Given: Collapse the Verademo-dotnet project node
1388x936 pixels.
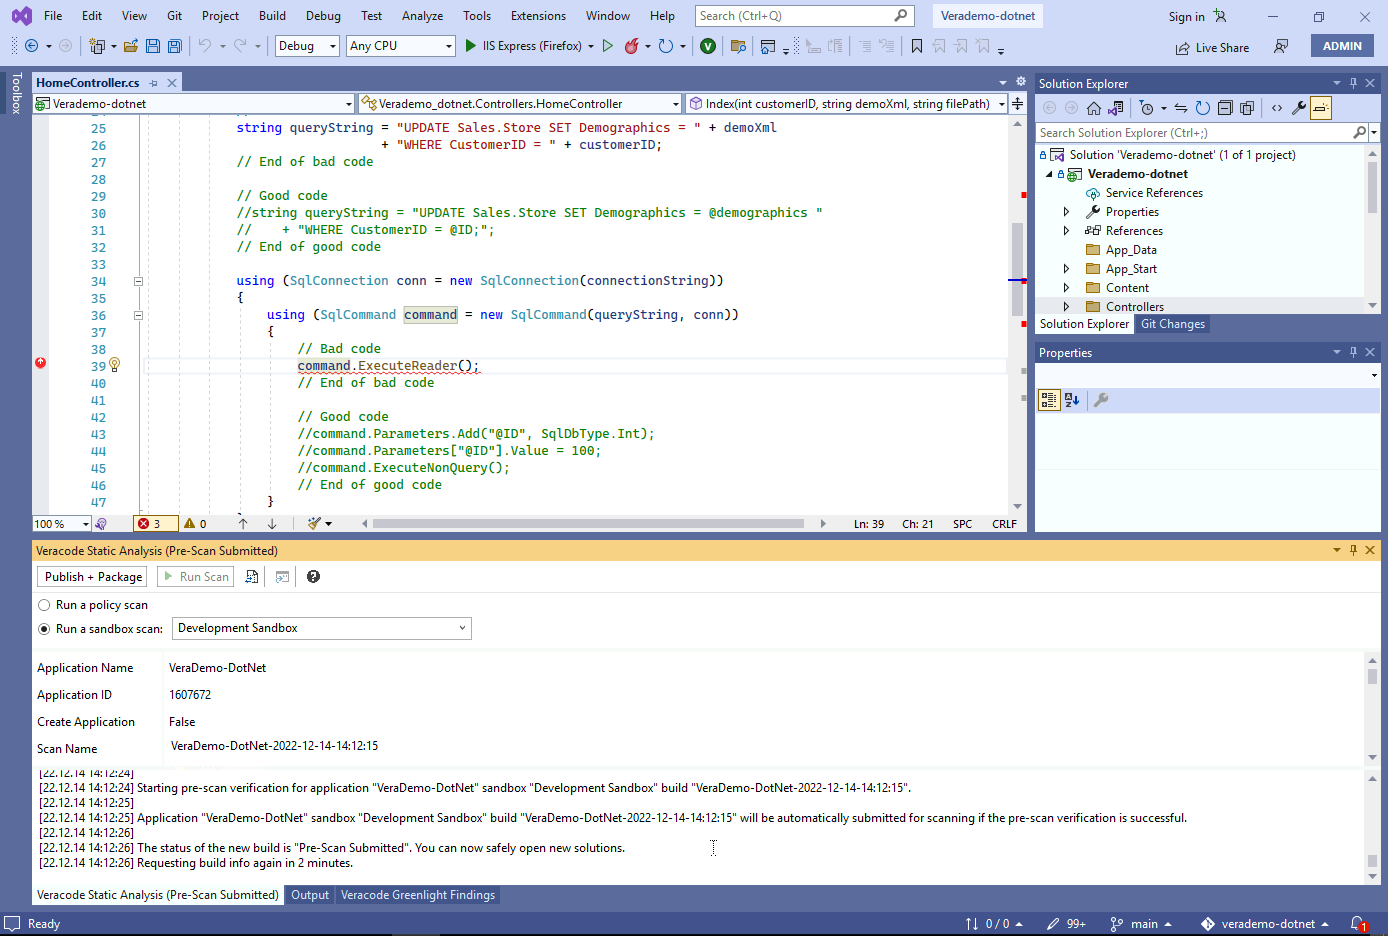Looking at the screenshot, I should coord(1049,174).
